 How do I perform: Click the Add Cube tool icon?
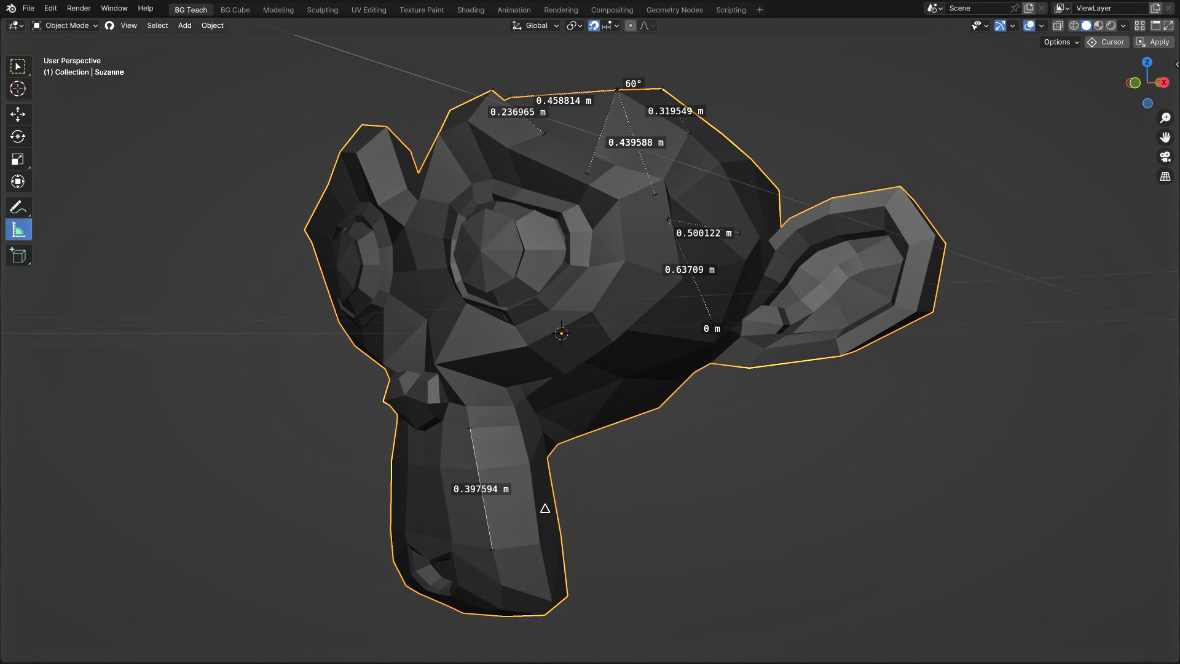click(18, 256)
